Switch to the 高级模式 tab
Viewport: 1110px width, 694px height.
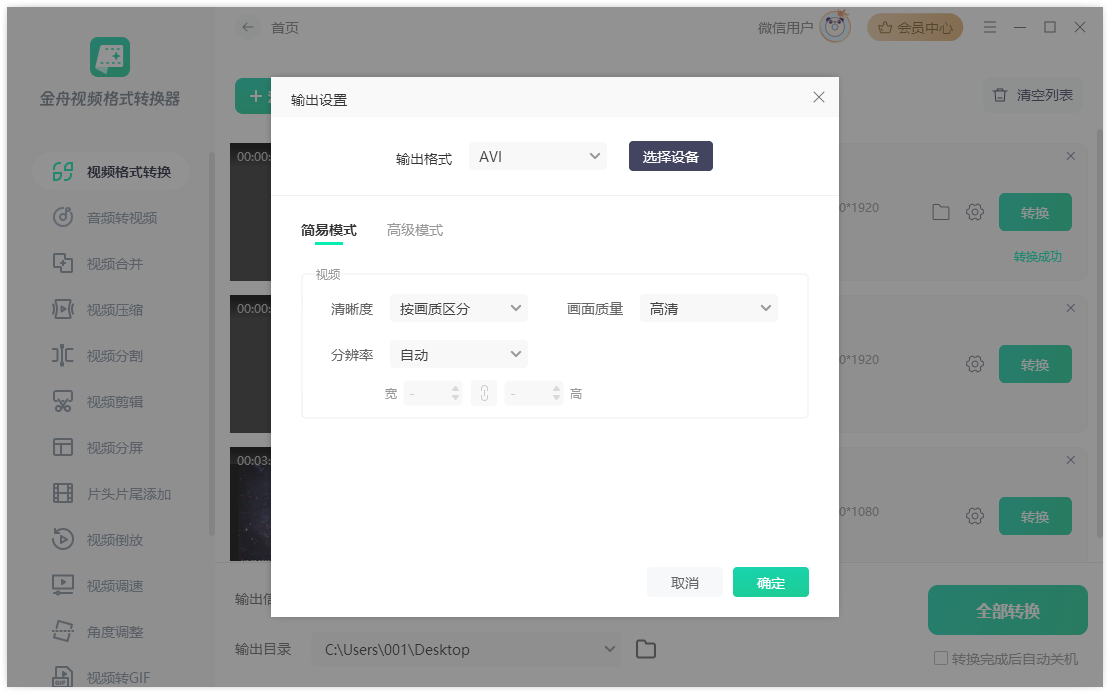[x=414, y=229]
